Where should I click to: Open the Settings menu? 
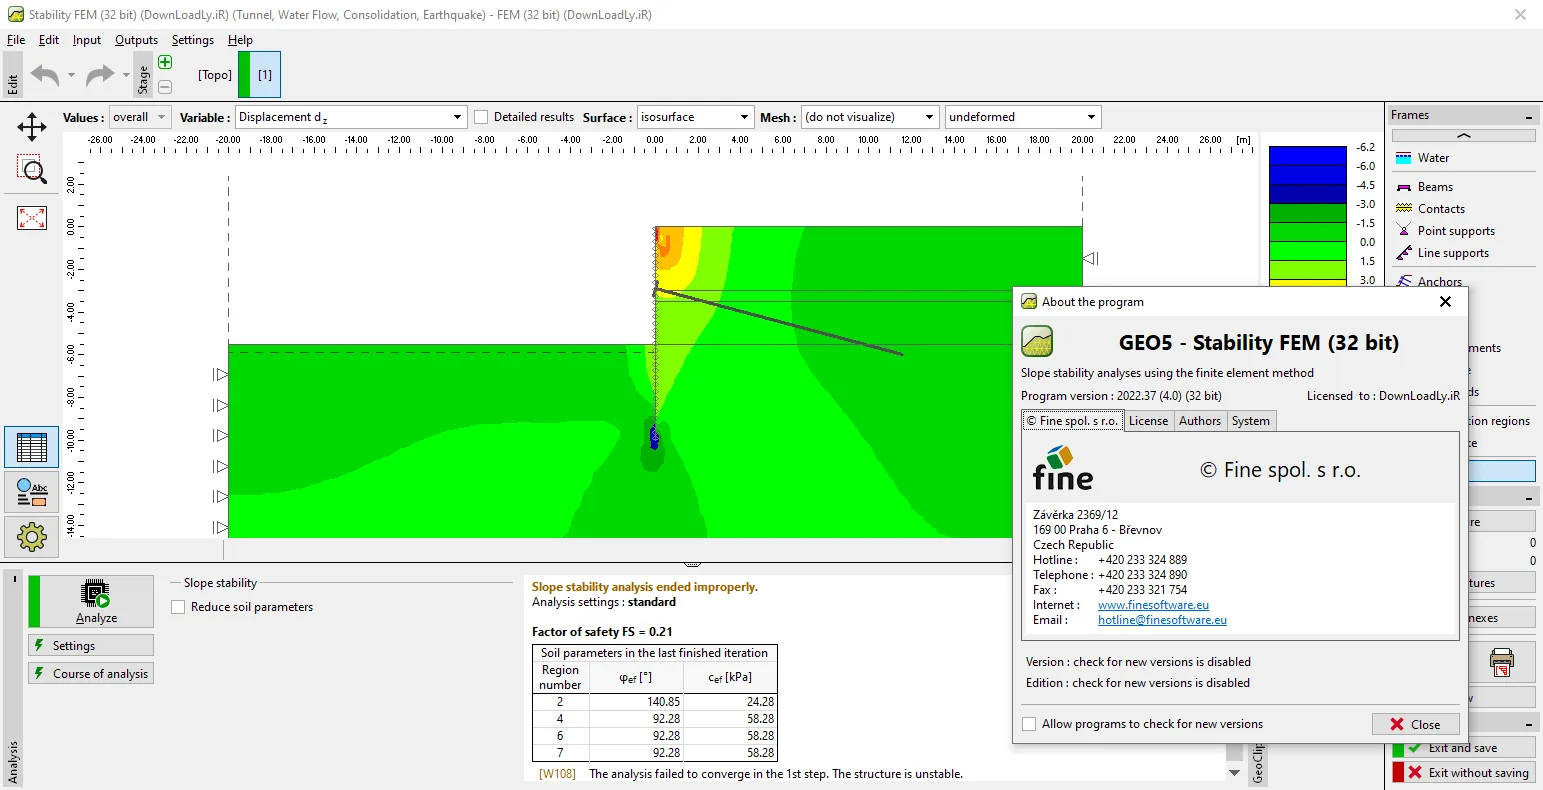[x=193, y=40]
